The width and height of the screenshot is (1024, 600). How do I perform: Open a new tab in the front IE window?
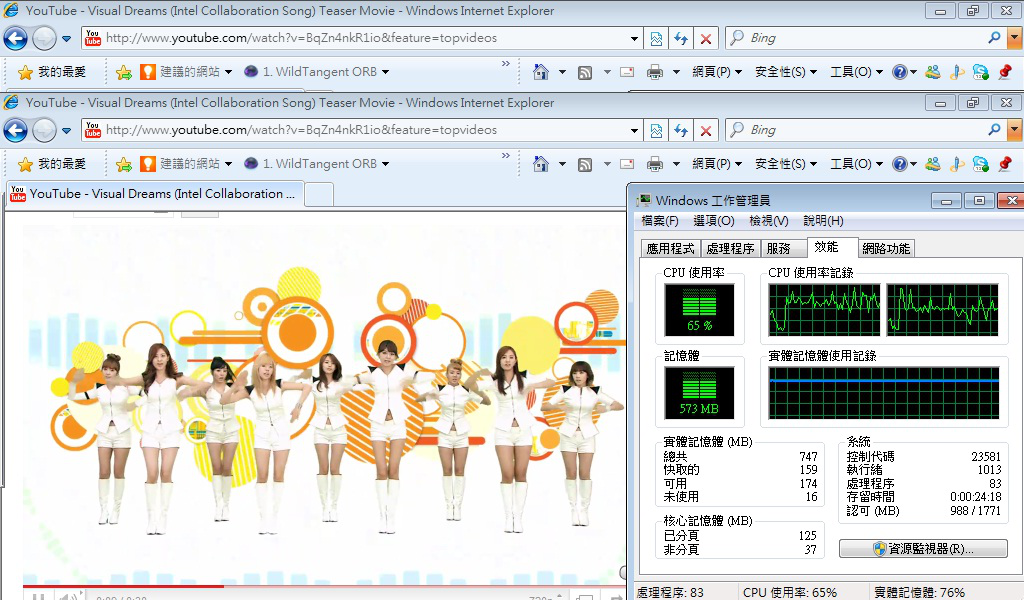click(x=319, y=195)
